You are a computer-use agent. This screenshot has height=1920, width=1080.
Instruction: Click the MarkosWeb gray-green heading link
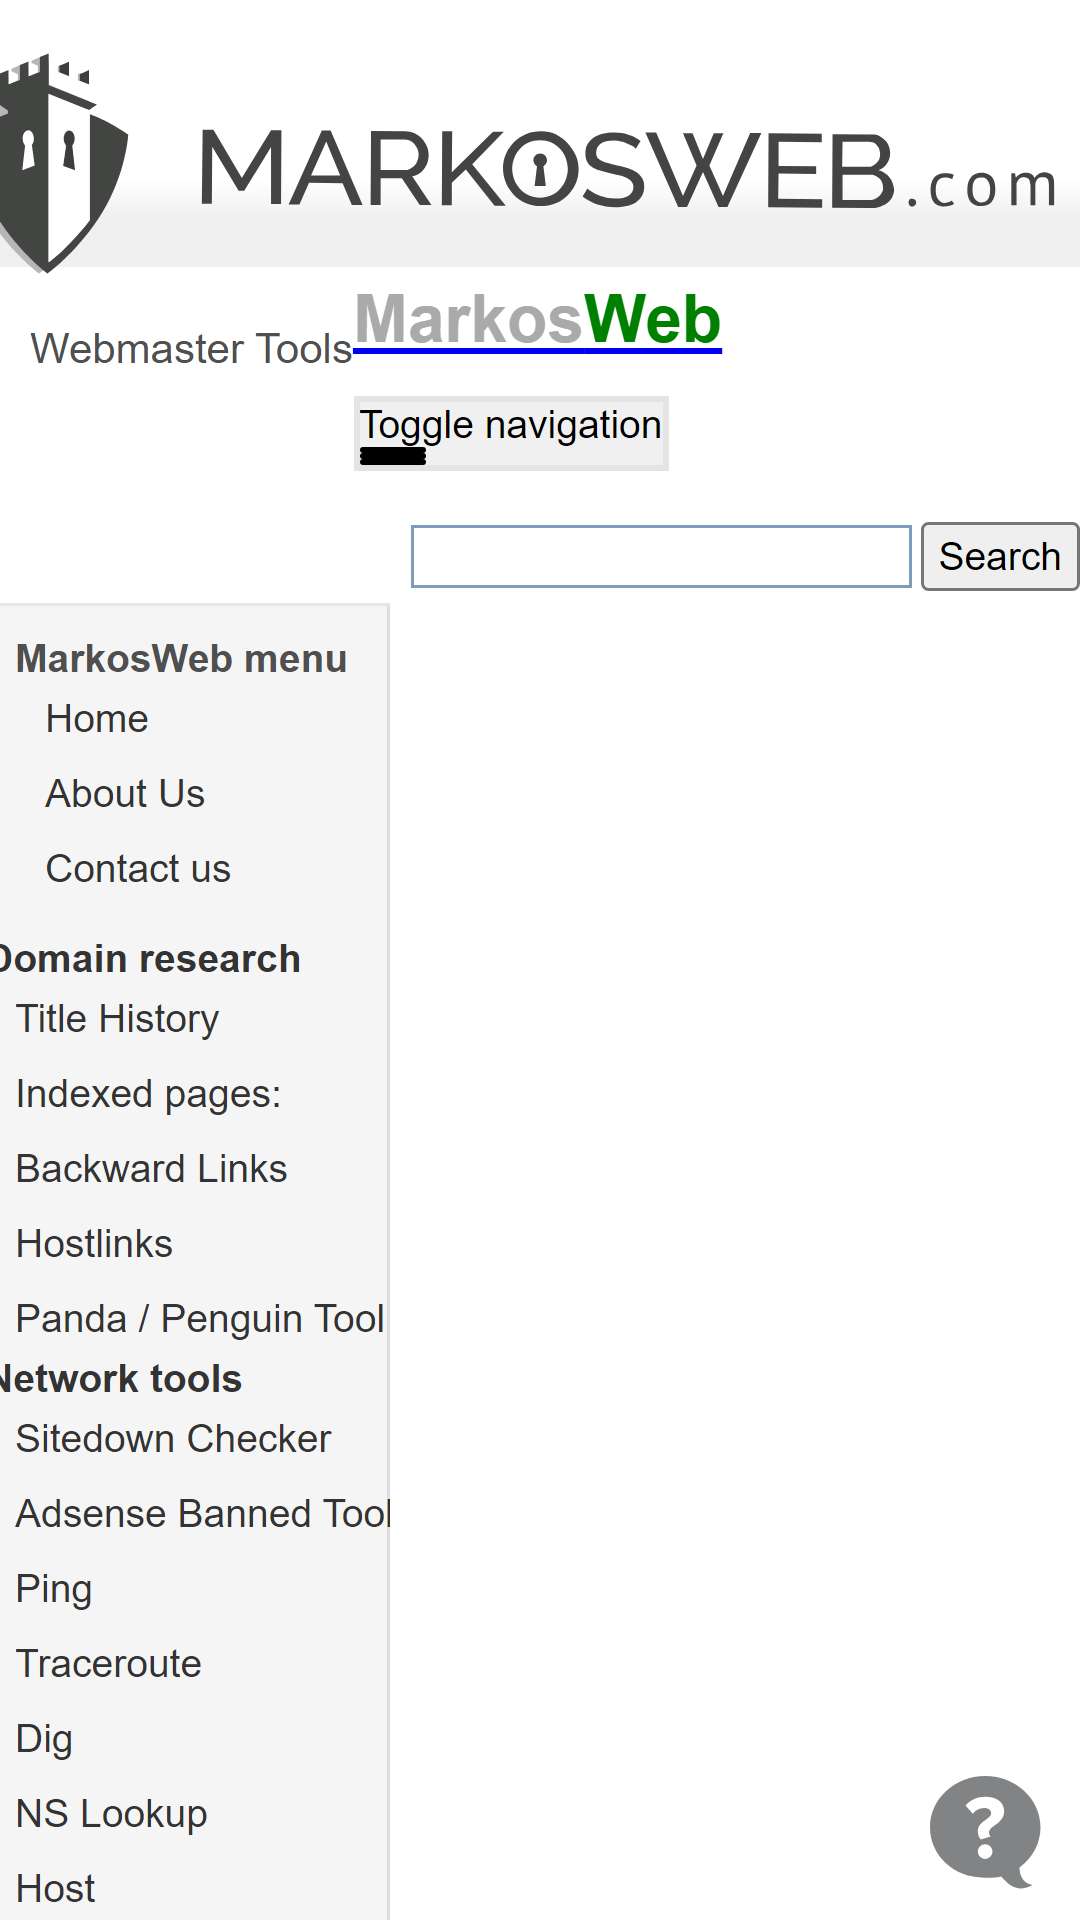tap(538, 320)
